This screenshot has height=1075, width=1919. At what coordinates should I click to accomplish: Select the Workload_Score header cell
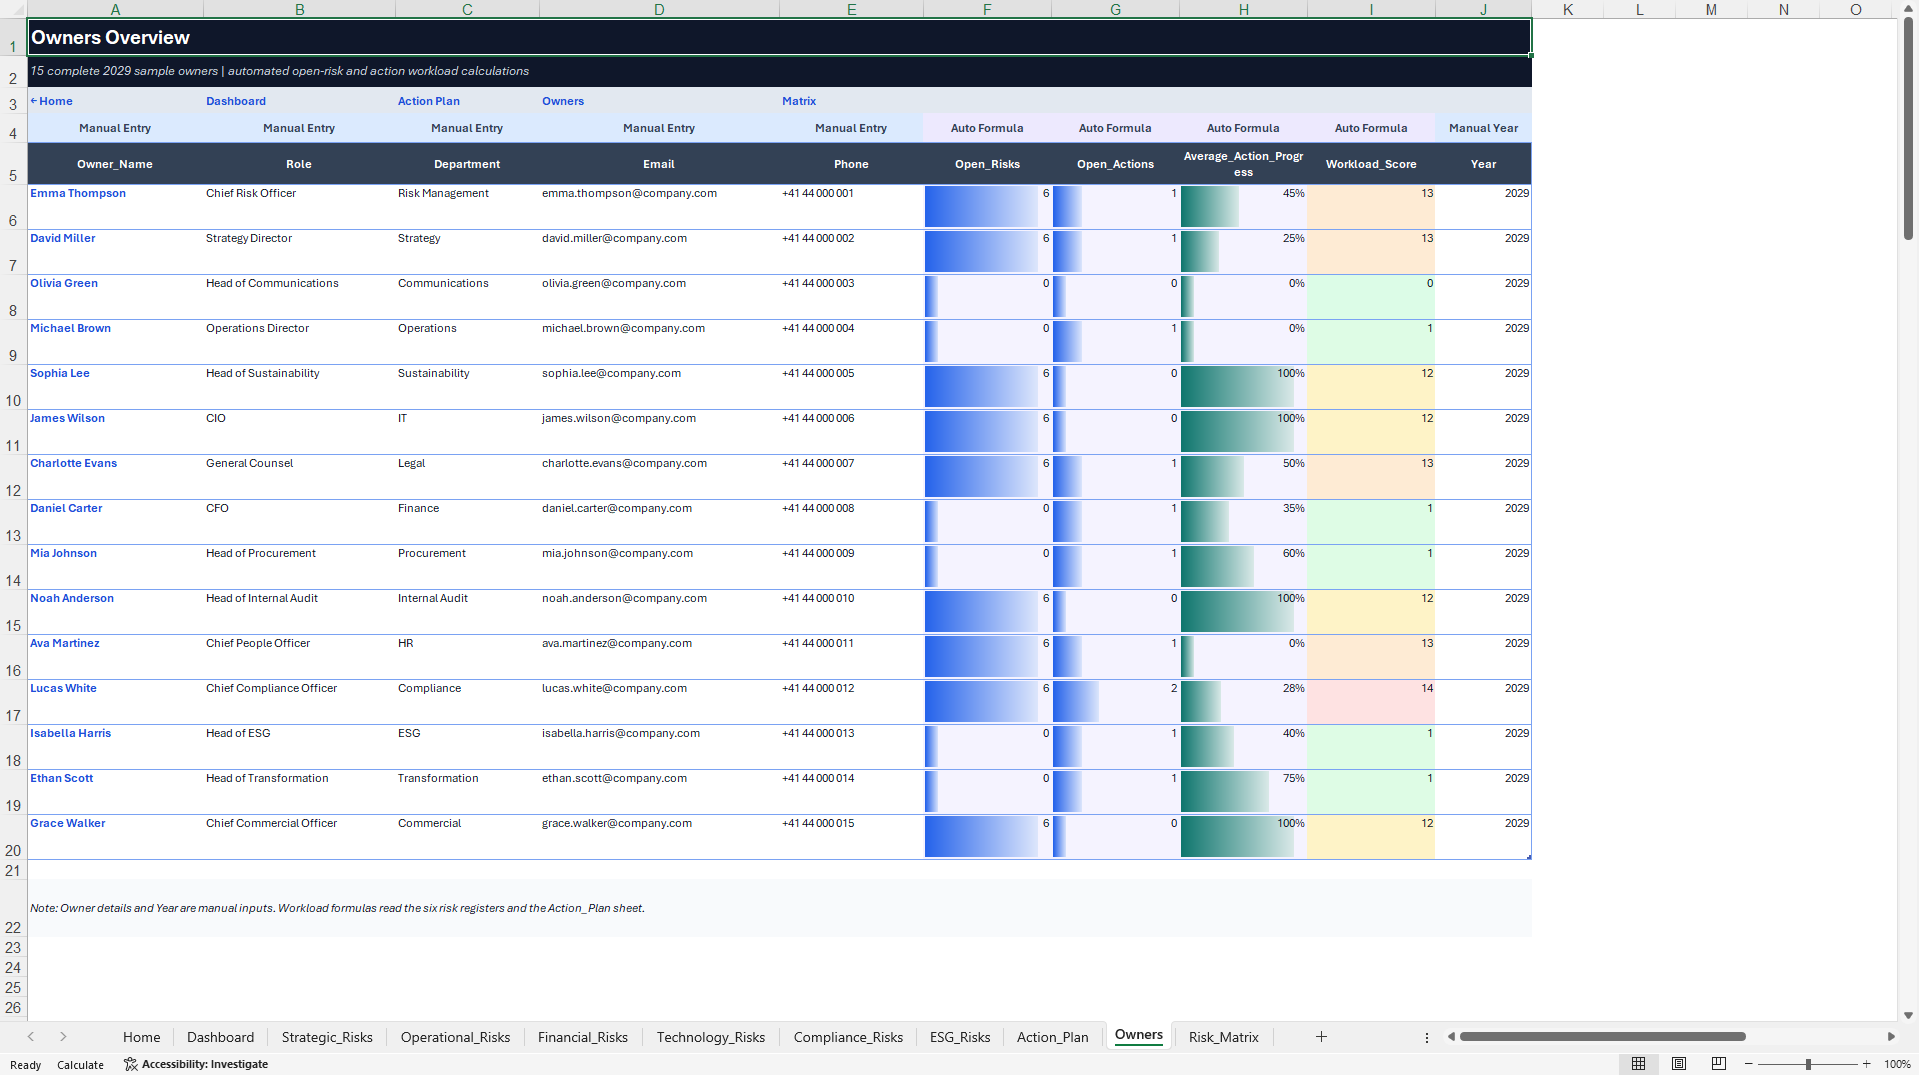pos(1371,164)
